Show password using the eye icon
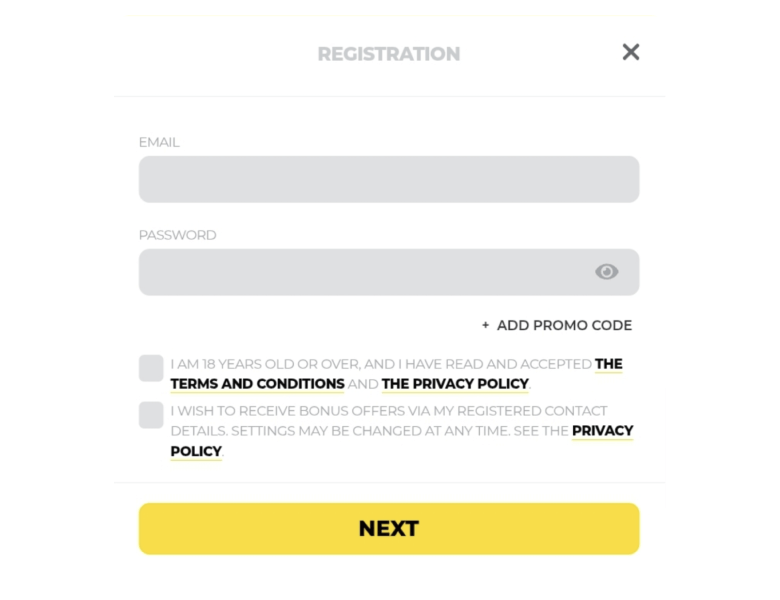Image resolution: width=780 pixels, height=600 pixels. [x=606, y=272]
